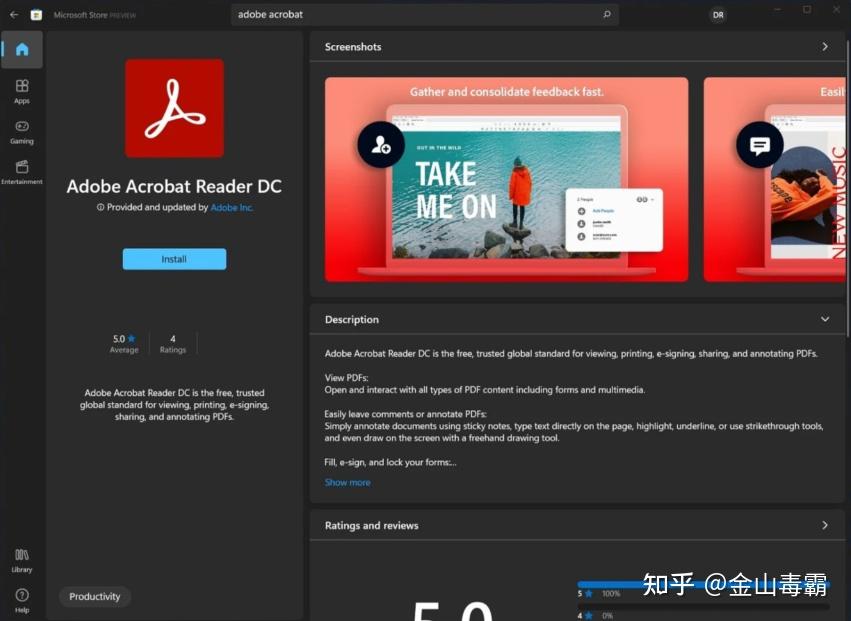Click the 'Fill, e-sign, and lock your forms' line

(390, 462)
